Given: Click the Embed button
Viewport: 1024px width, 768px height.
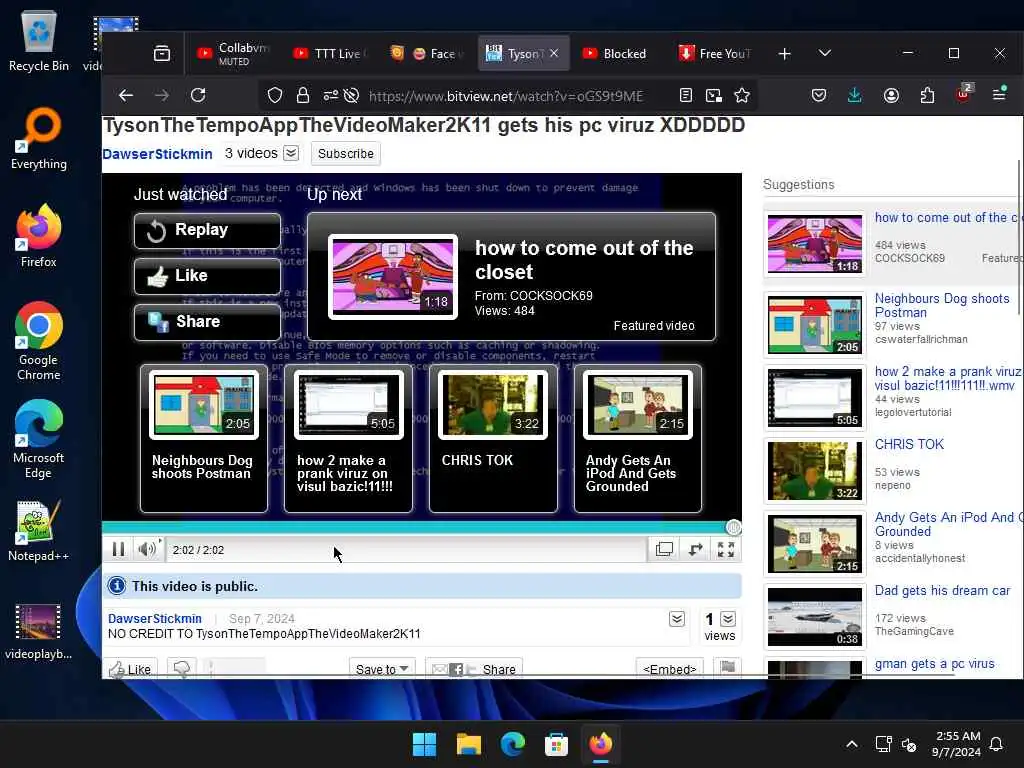Looking at the screenshot, I should coord(669,669).
